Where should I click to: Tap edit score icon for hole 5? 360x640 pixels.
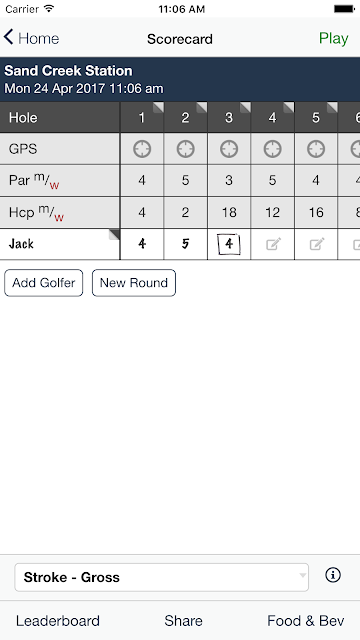[x=317, y=244]
